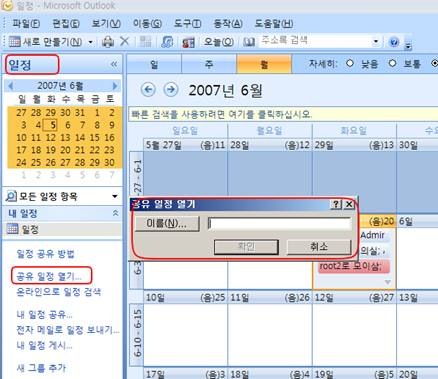The width and height of the screenshot is (438, 379).
Task: Select the 낮음 detail radio button
Action: pyautogui.click(x=350, y=63)
